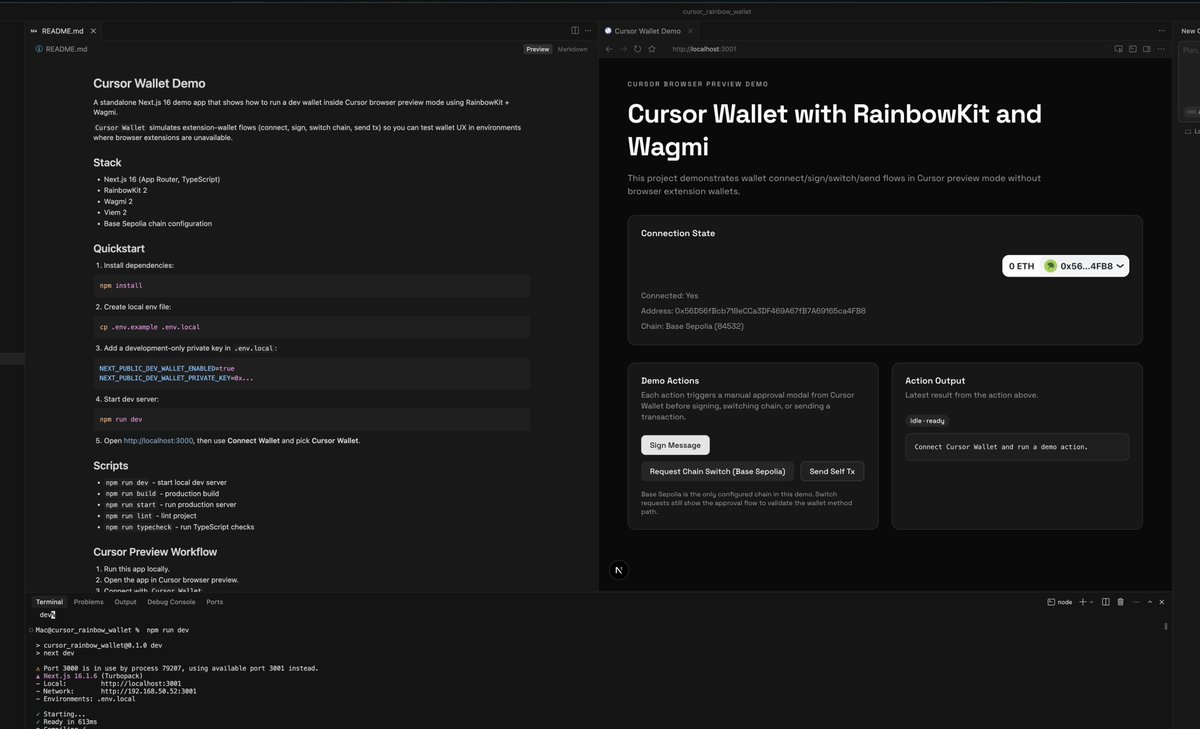Reload the browser preview page
1200x729 pixels.
(637, 49)
